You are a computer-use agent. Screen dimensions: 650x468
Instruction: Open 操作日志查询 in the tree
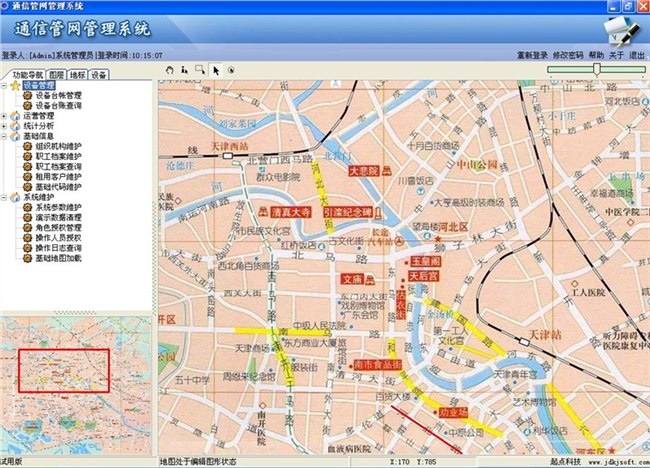(58, 247)
